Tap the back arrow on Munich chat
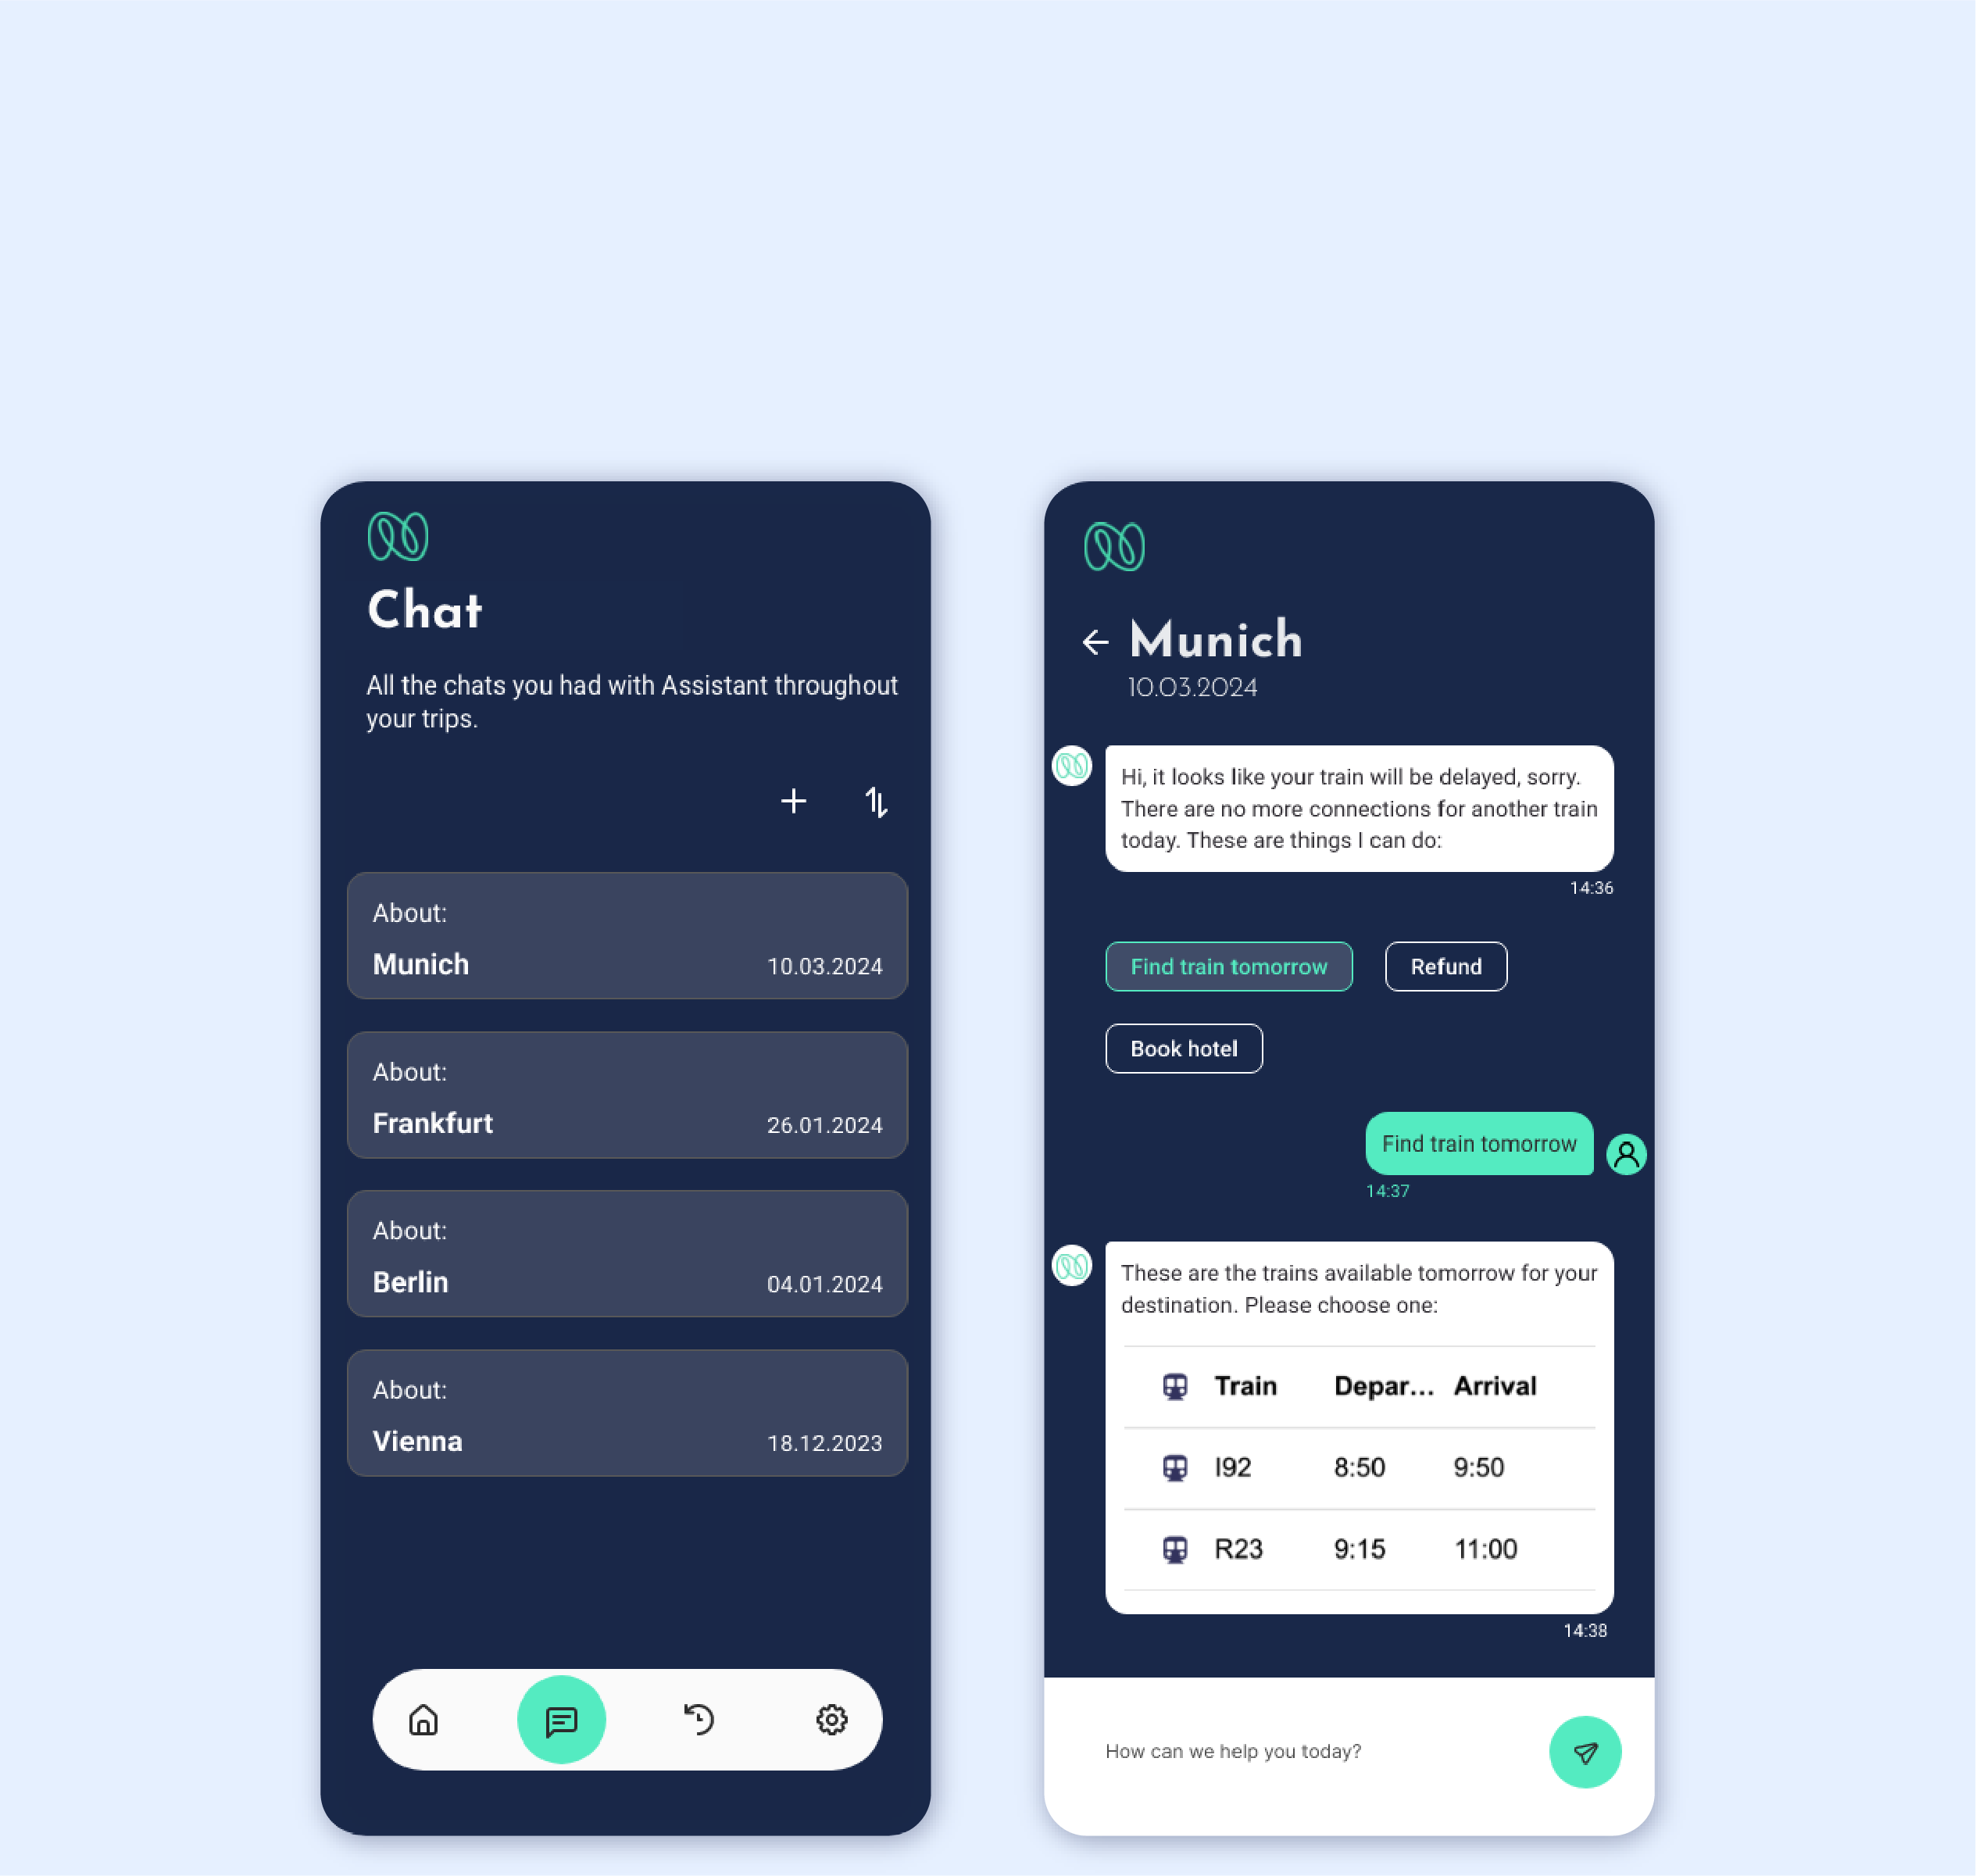 [1093, 640]
